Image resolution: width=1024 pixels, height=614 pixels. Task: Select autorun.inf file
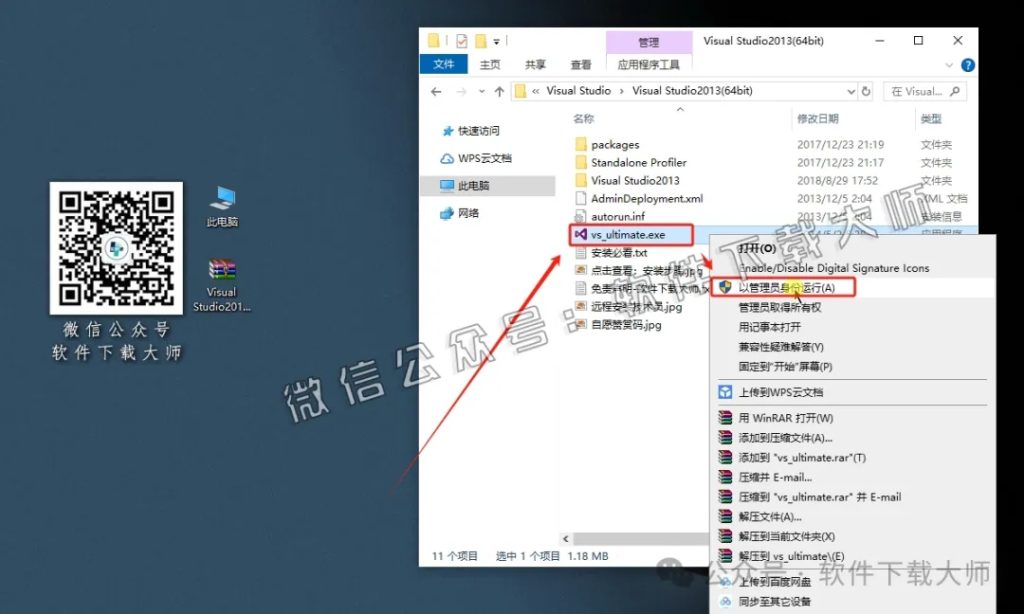618,216
